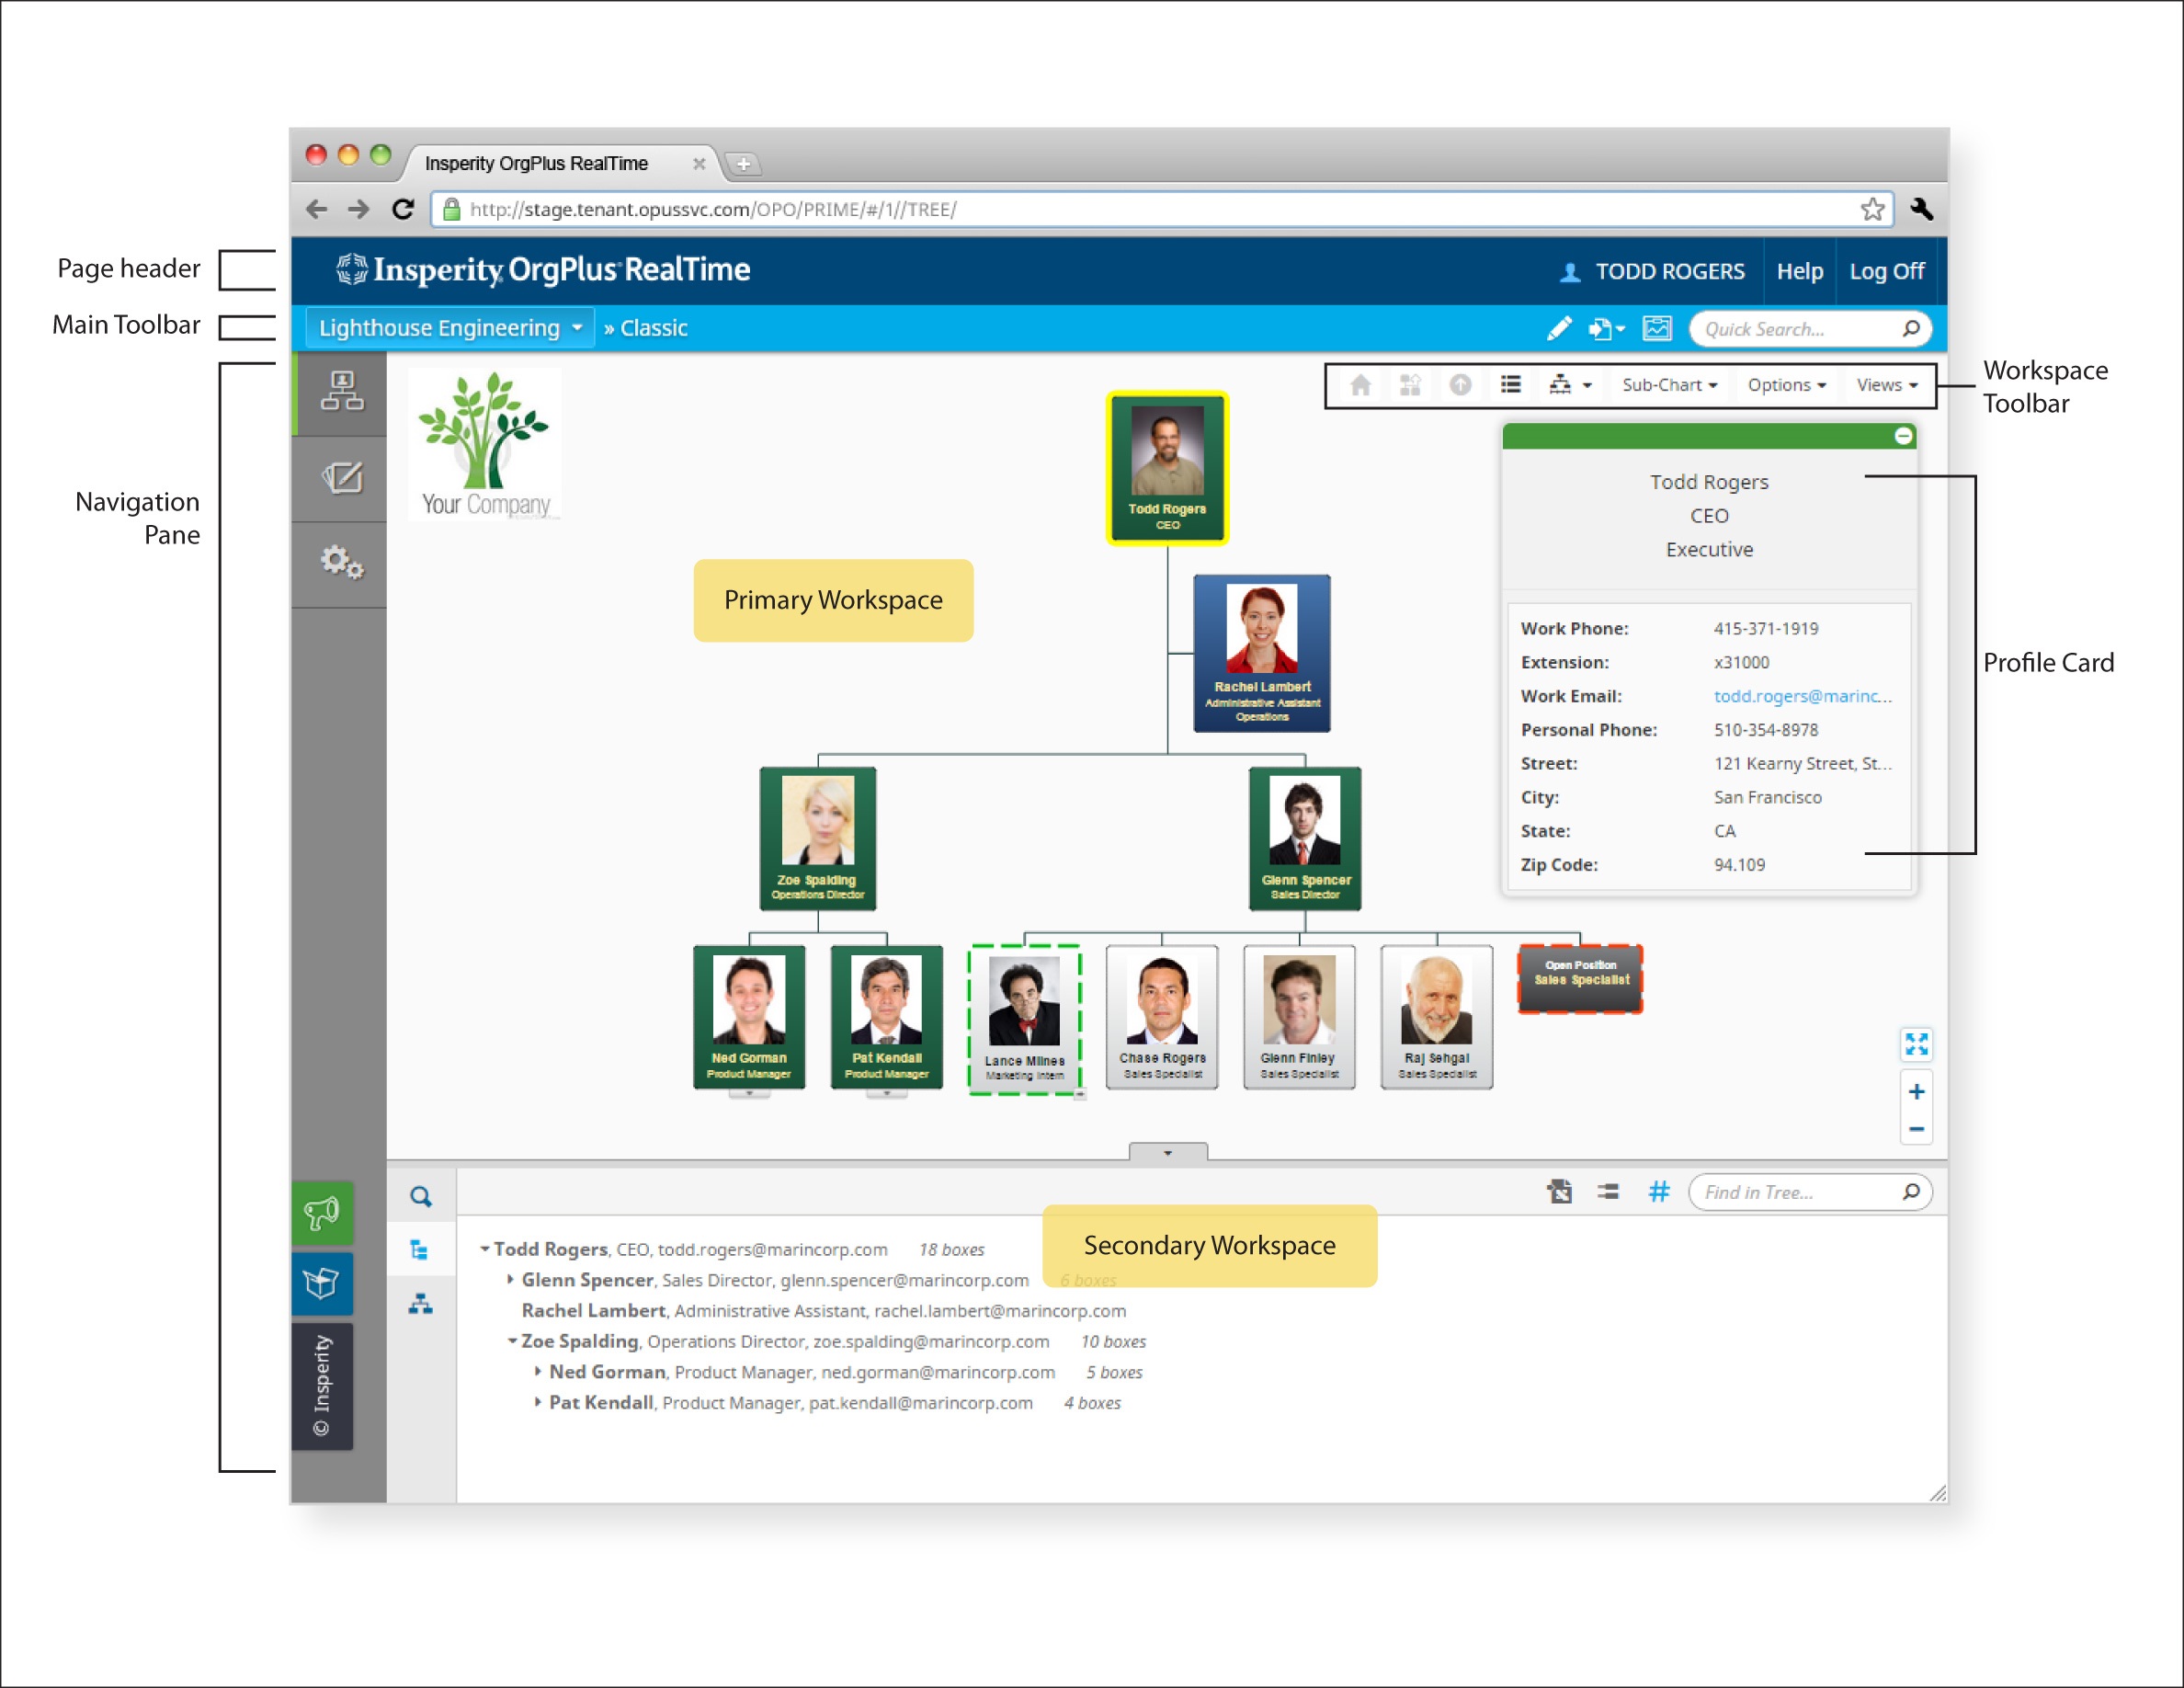Screen dimensions: 2184x1688
Task: Click the hashtag icon above Find in Tree
Action: pos(1659,1192)
